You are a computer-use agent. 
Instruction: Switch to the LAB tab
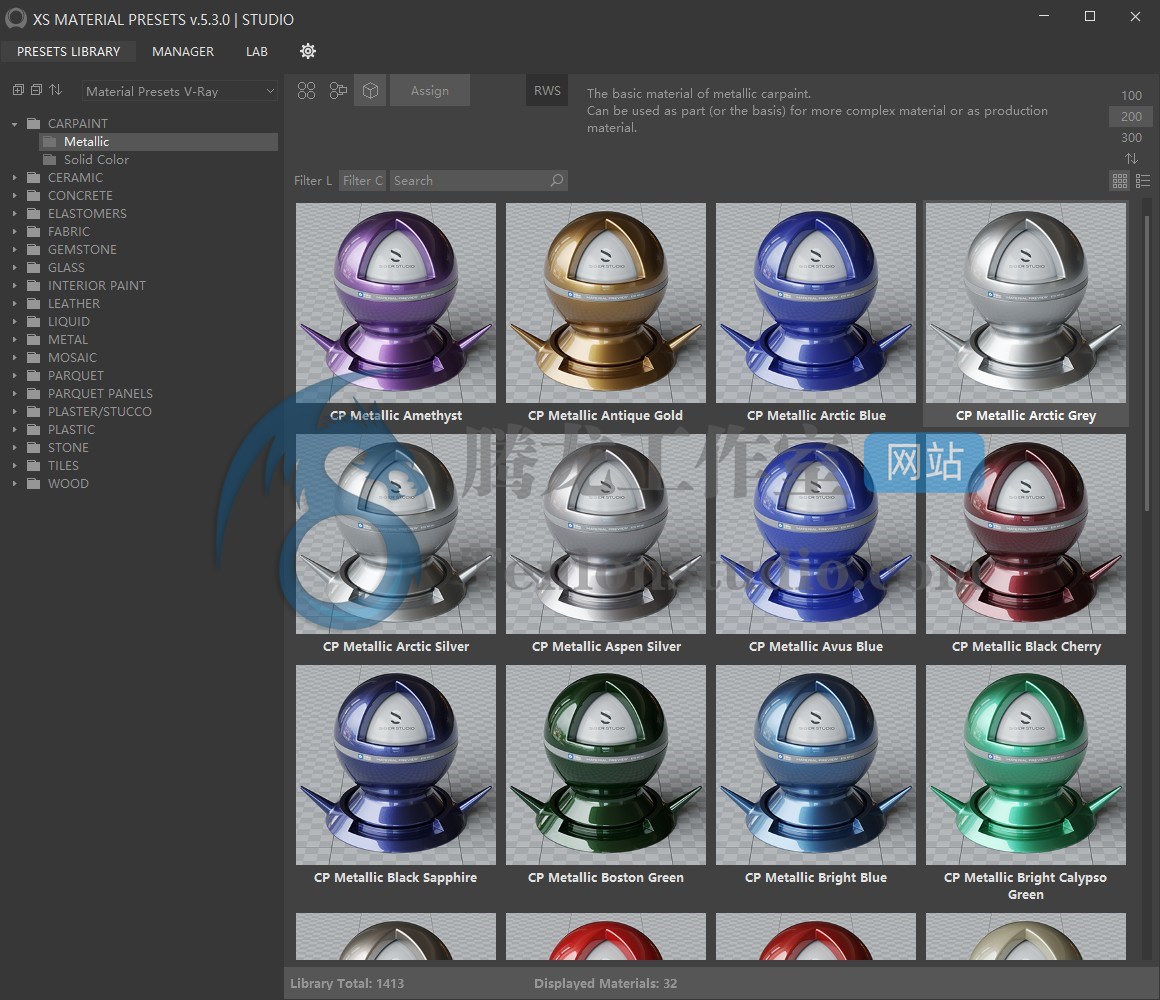click(x=257, y=51)
